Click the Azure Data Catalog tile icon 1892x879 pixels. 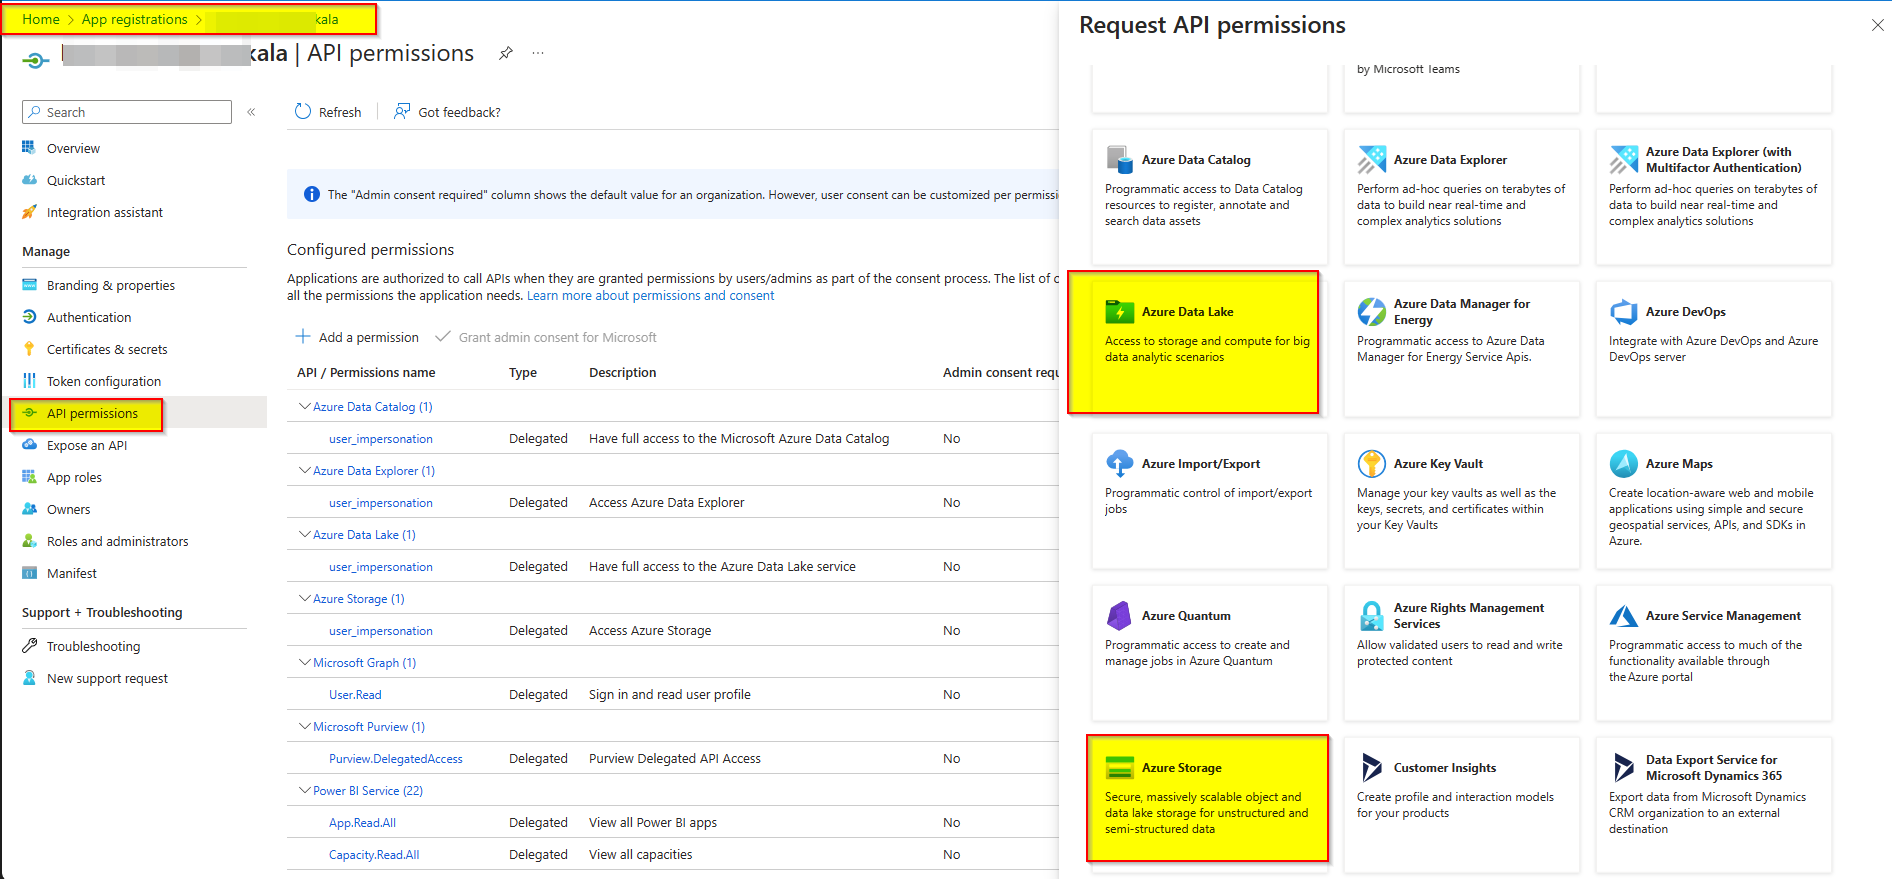pos(1119,159)
